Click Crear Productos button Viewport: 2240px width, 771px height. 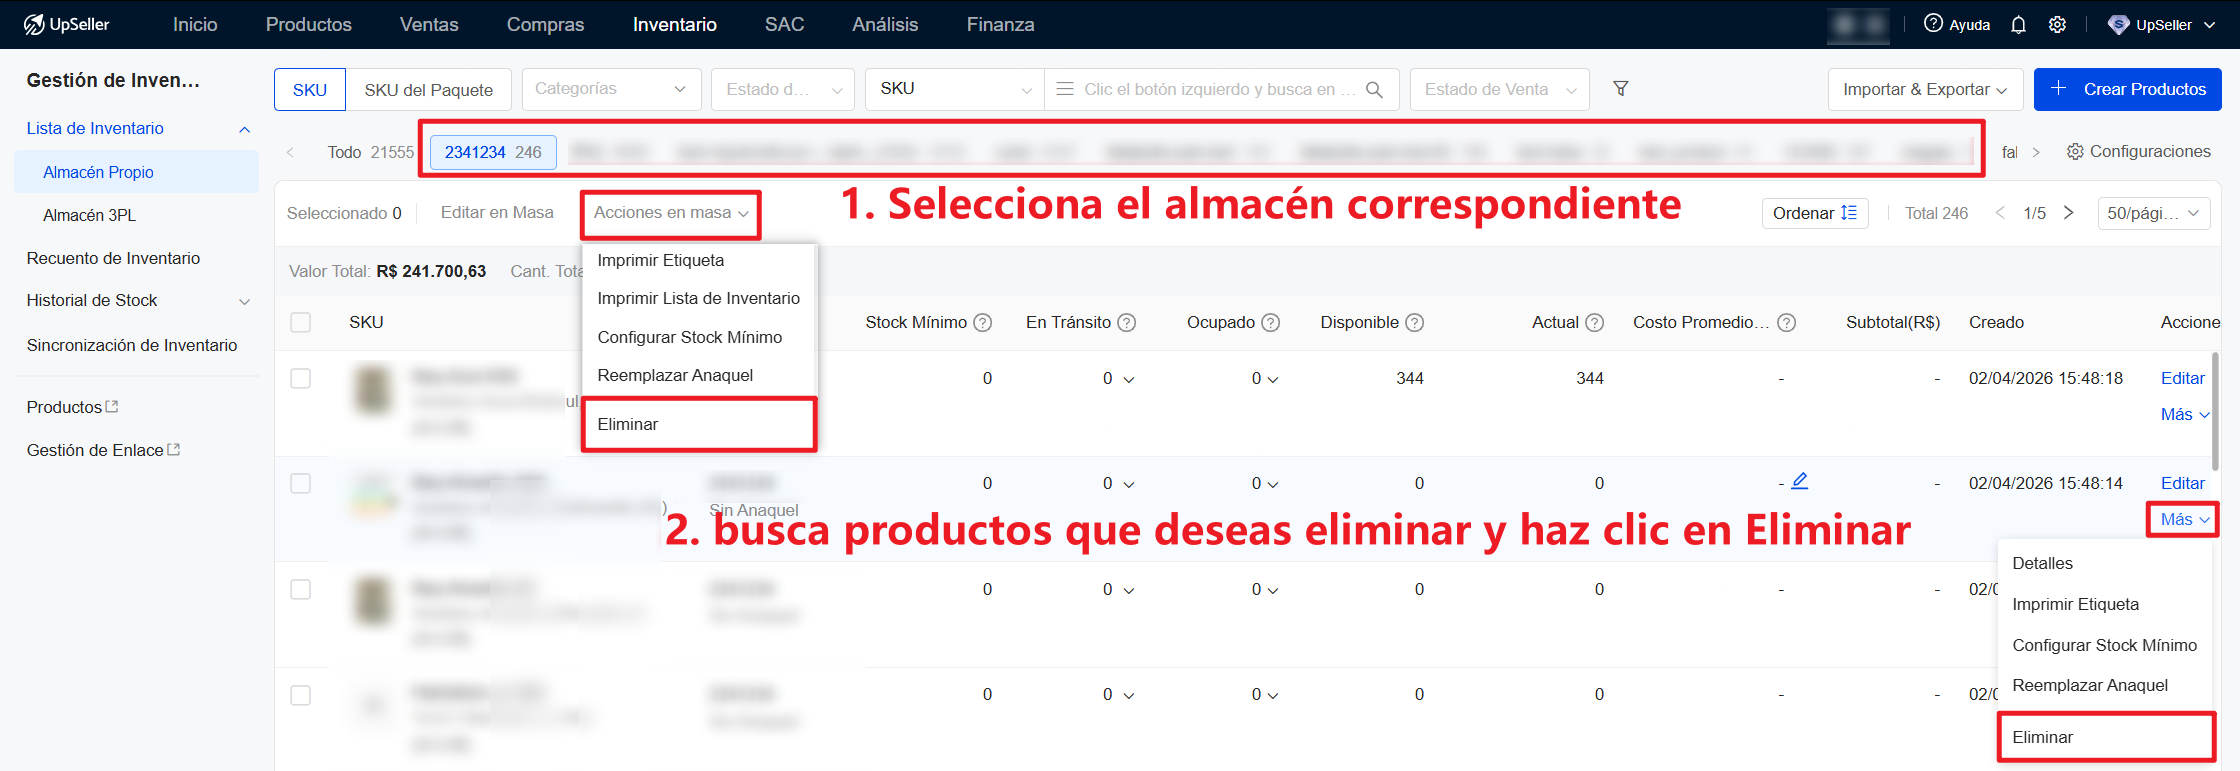pyautogui.click(x=2127, y=89)
